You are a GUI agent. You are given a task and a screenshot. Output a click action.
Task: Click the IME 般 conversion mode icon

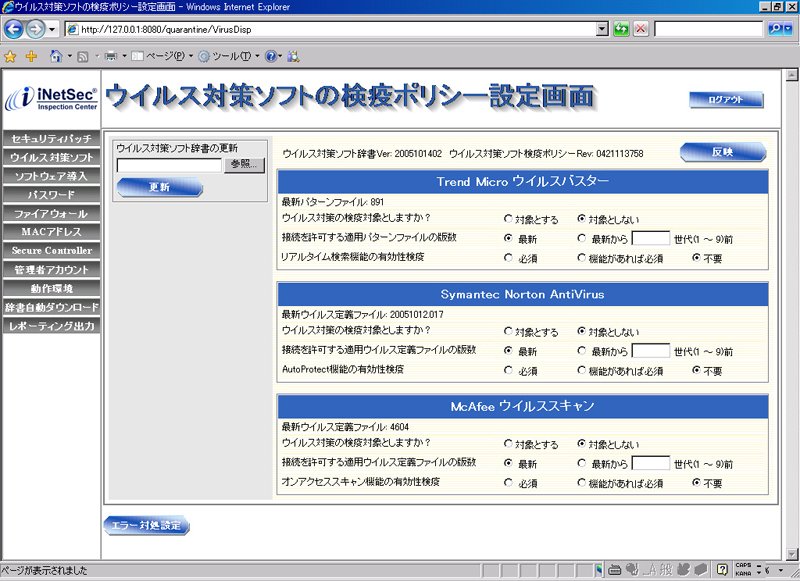coord(666,569)
